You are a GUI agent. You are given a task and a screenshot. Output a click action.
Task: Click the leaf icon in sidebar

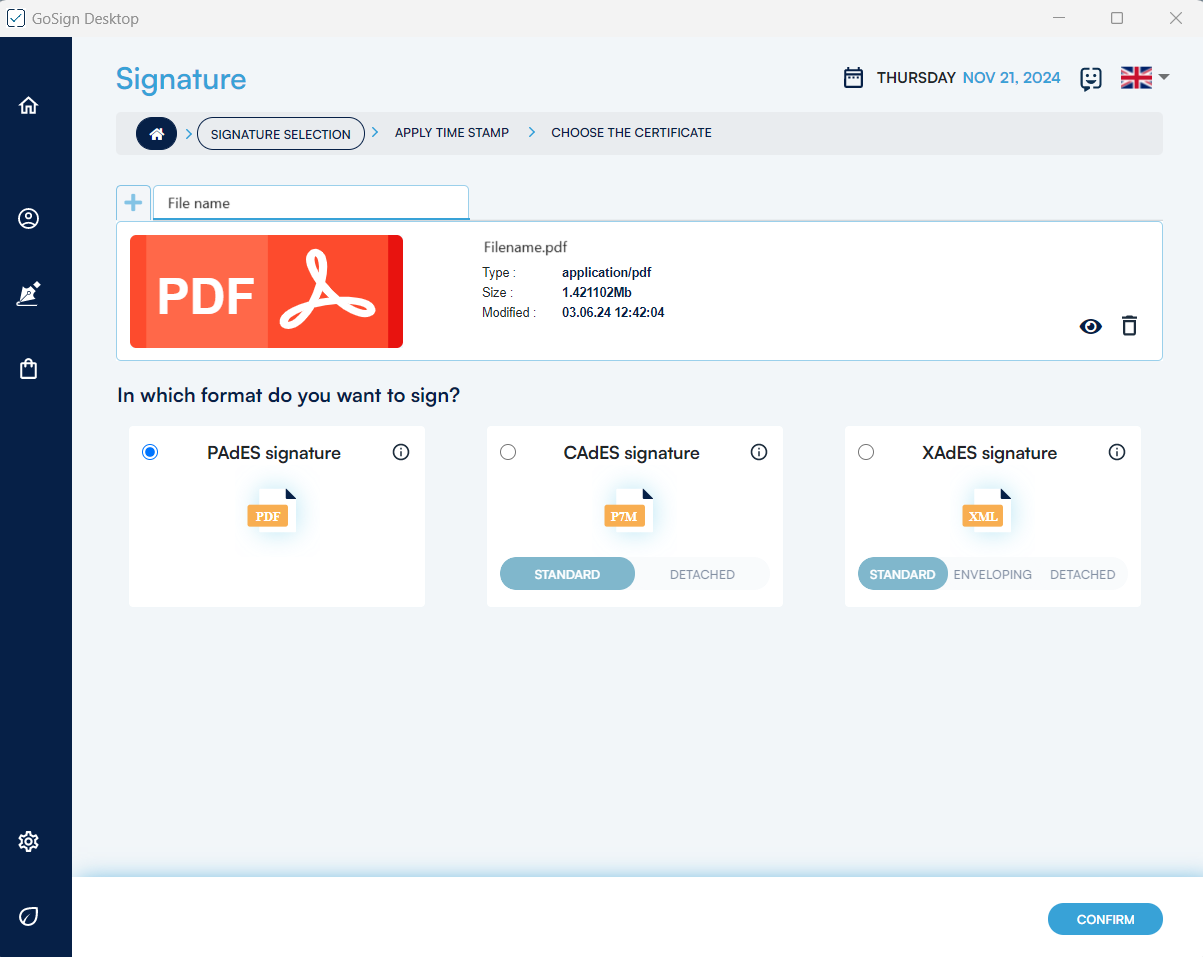pos(28,916)
